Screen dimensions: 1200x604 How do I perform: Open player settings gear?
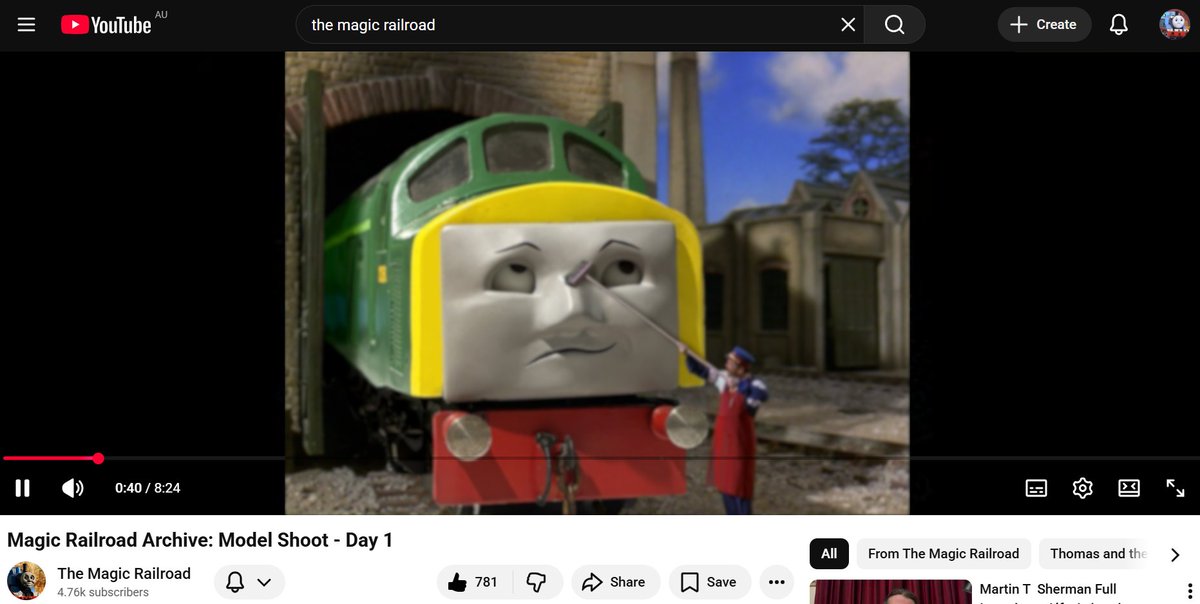tap(1083, 488)
